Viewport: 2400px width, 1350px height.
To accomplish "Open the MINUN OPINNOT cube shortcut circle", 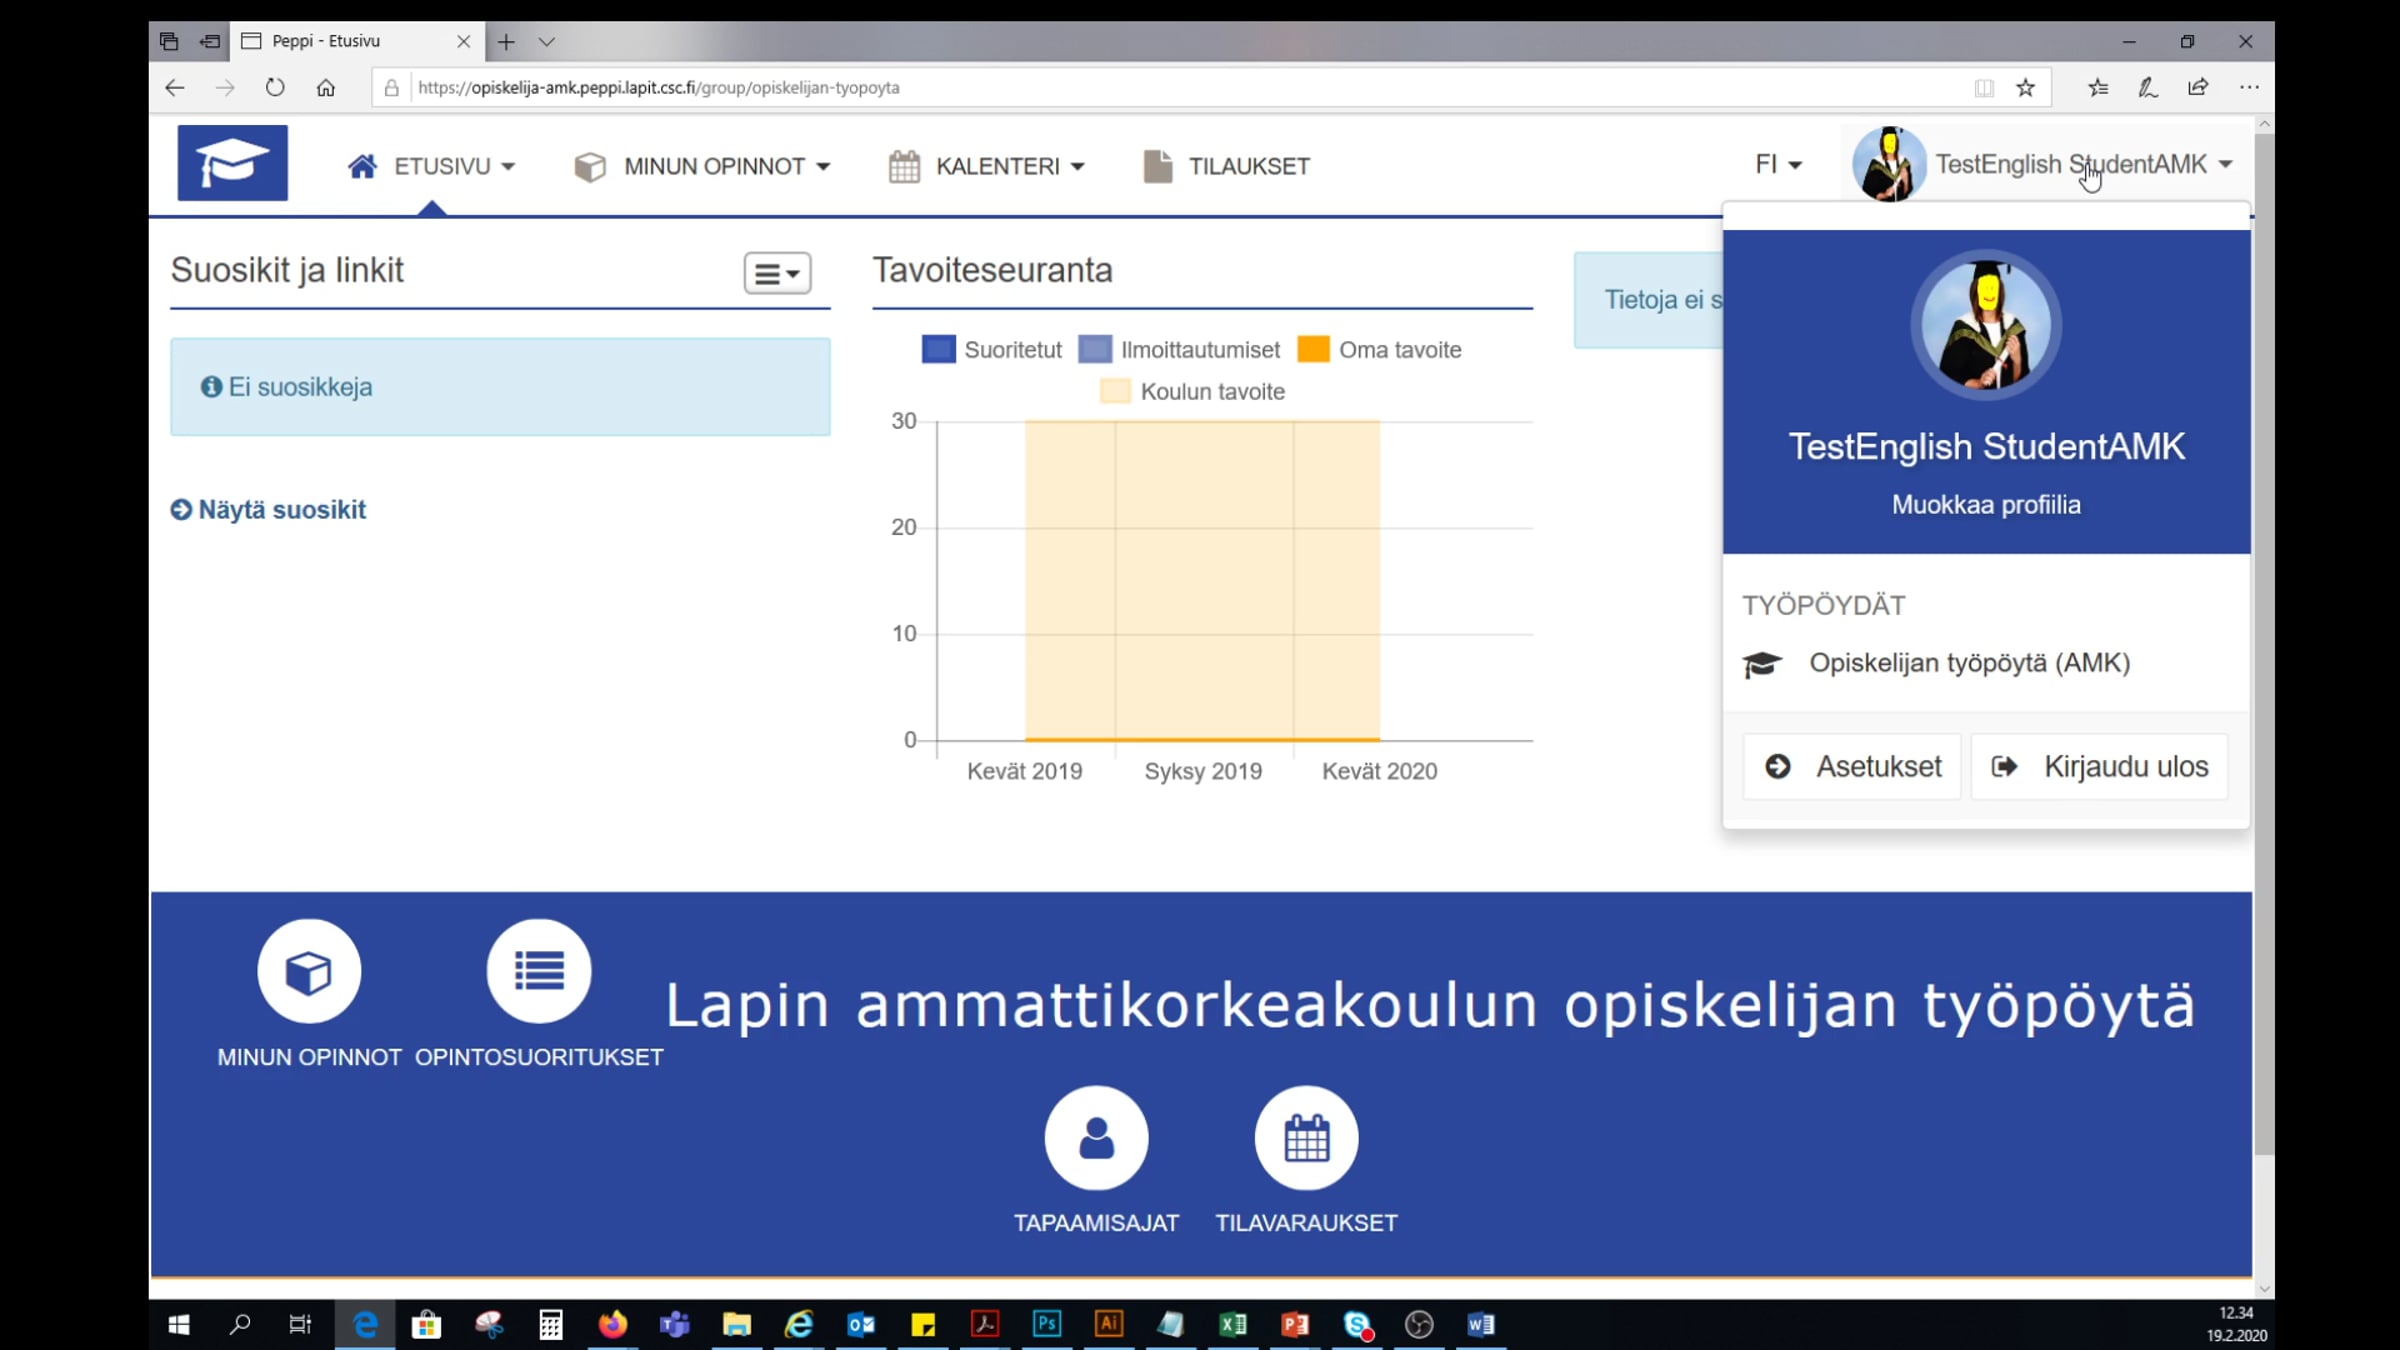I will click(x=309, y=971).
